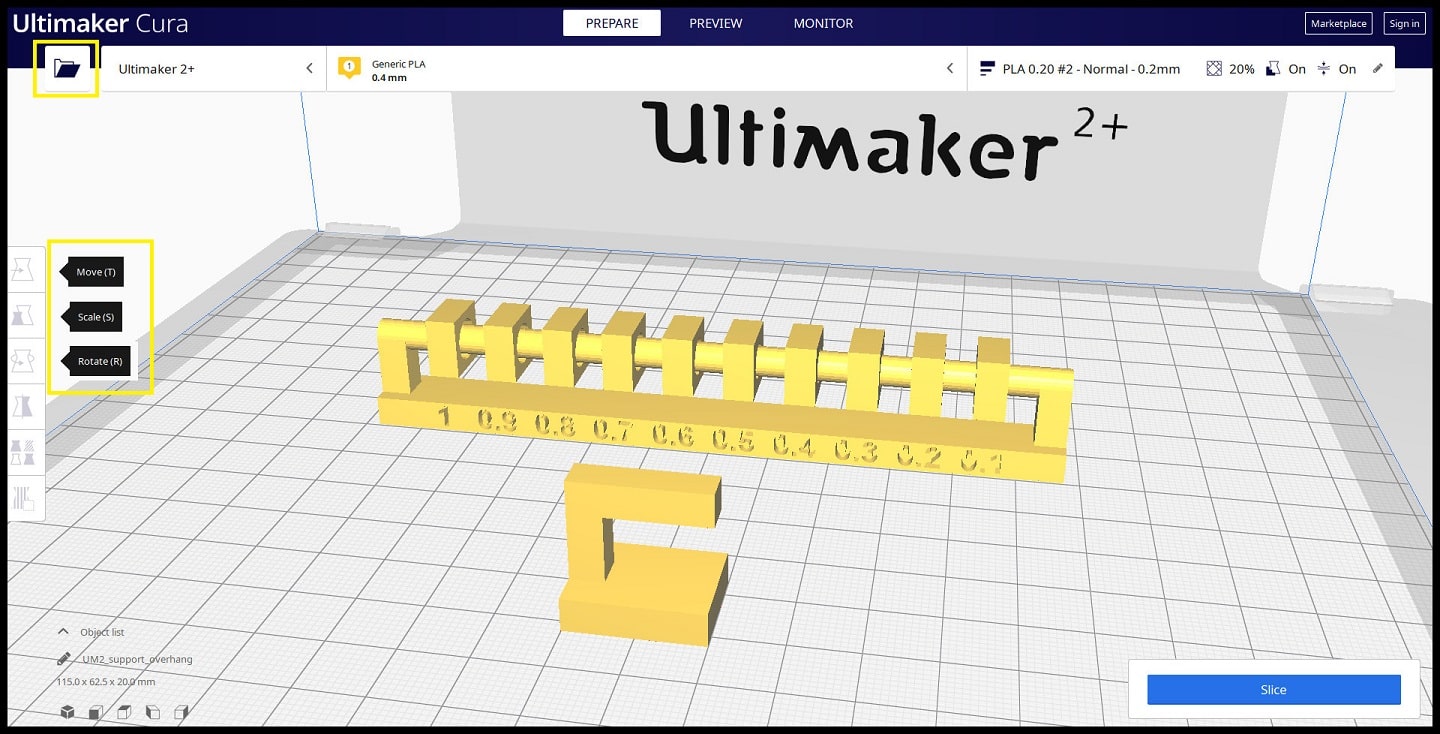Open the Per Model Settings tool

23,452
